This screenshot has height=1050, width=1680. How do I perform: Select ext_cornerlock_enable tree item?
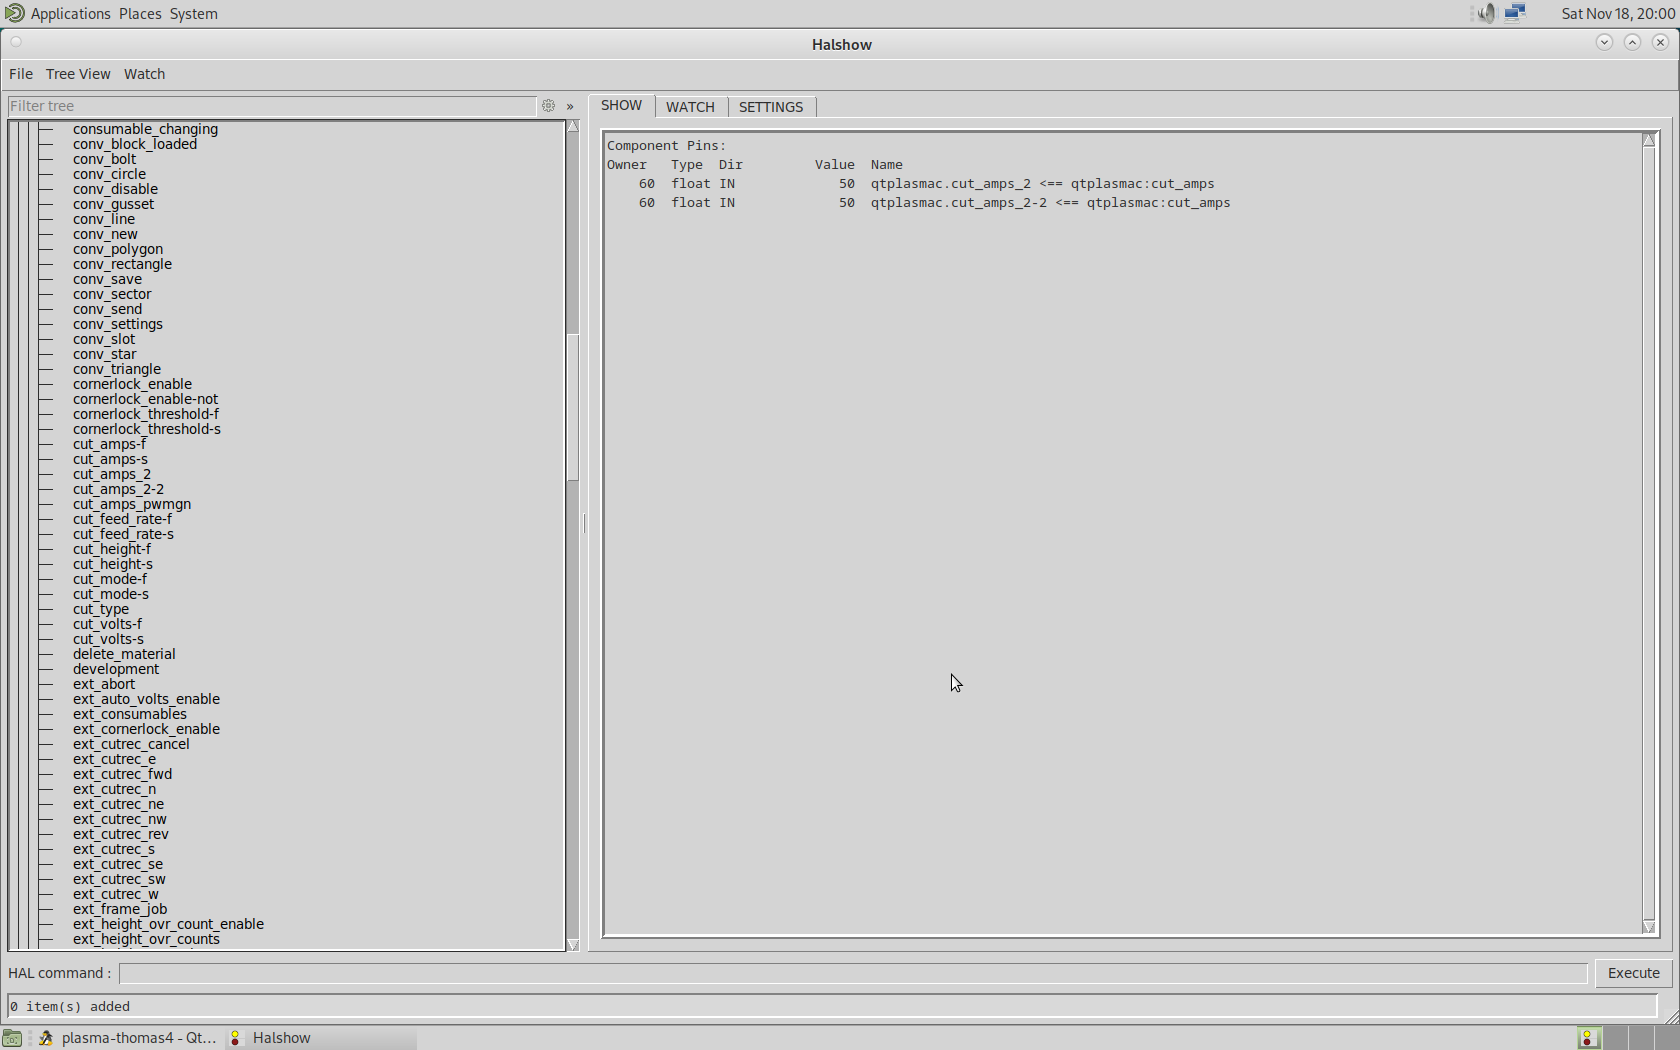pos(146,729)
